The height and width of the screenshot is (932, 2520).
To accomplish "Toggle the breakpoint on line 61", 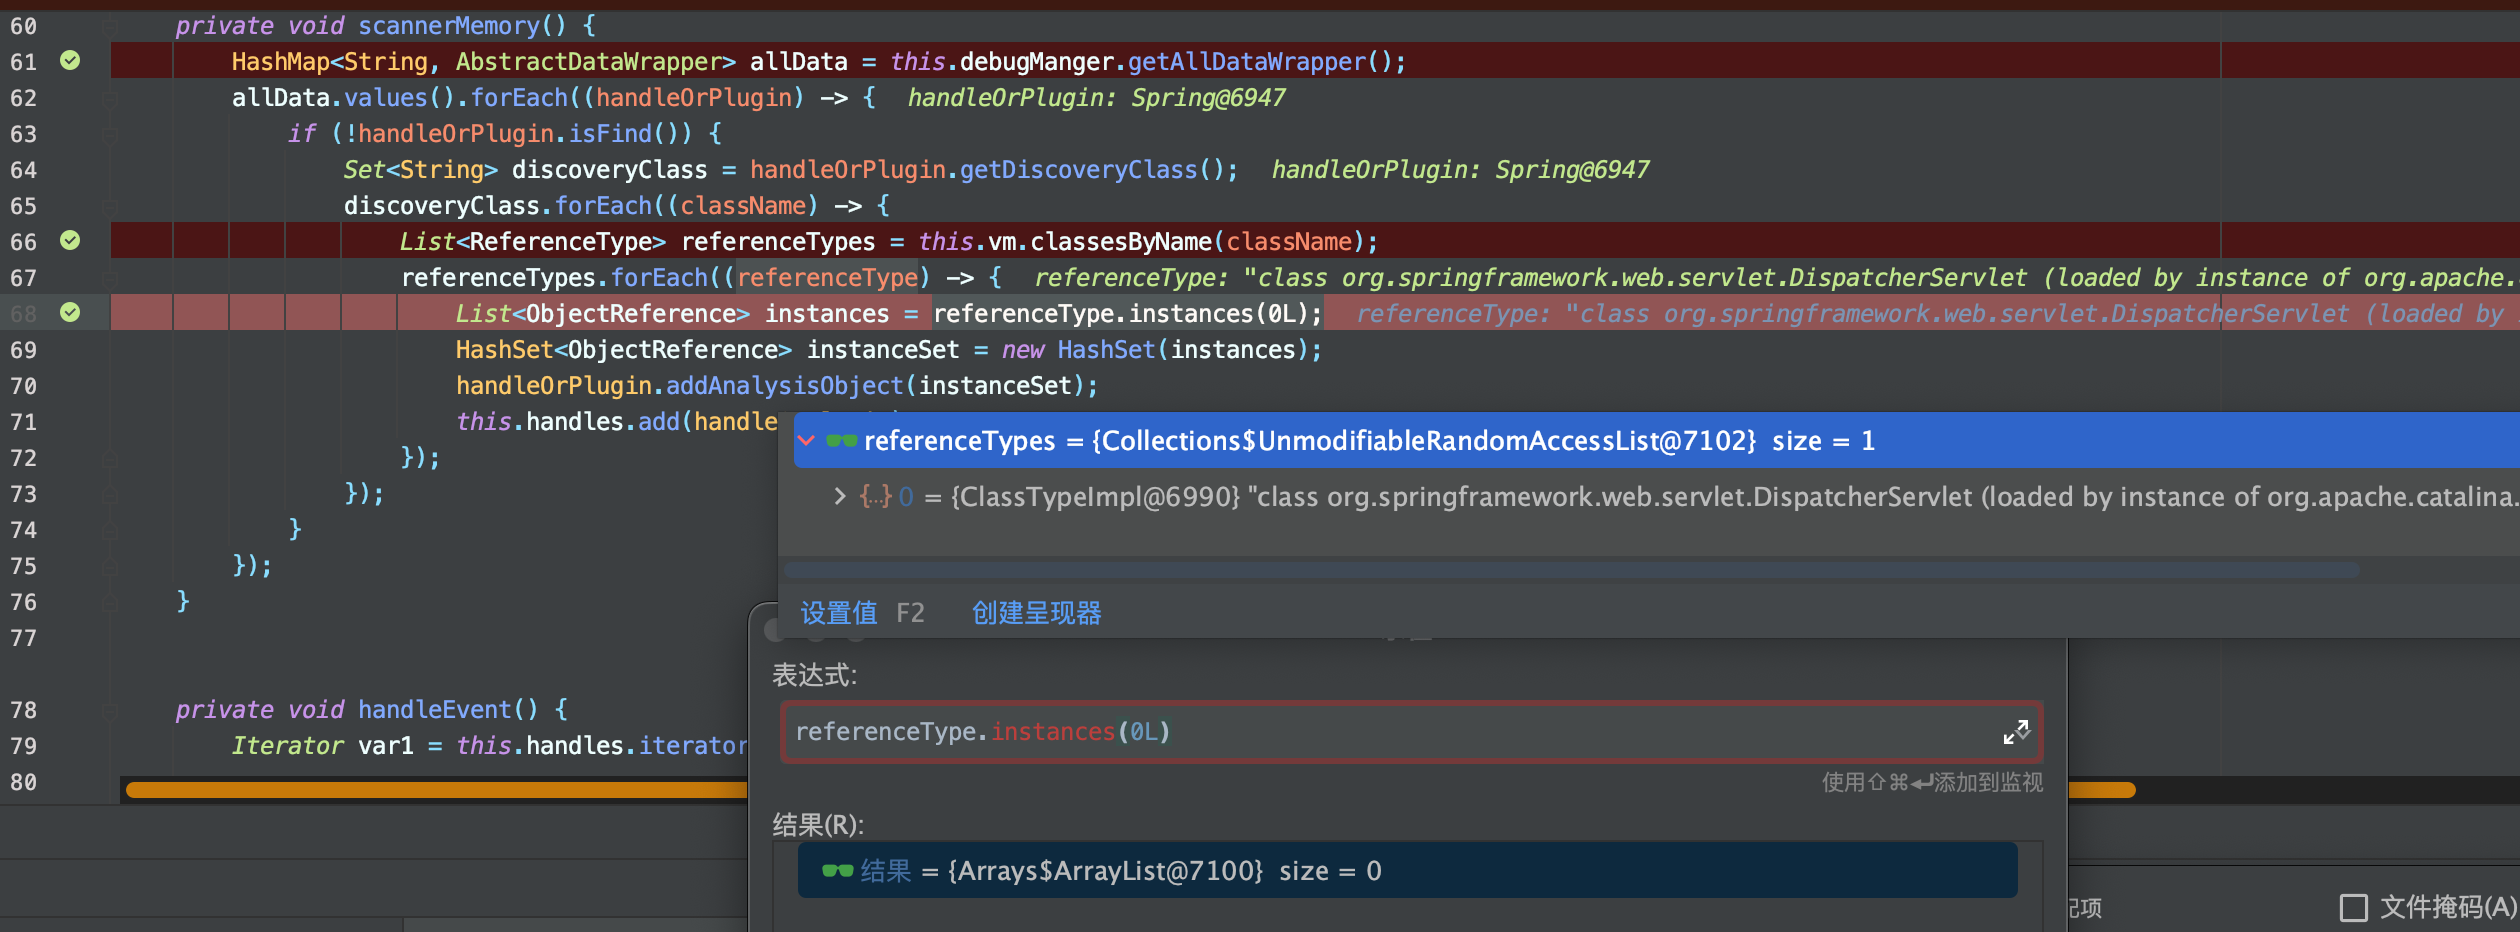I will tap(70, 61).
